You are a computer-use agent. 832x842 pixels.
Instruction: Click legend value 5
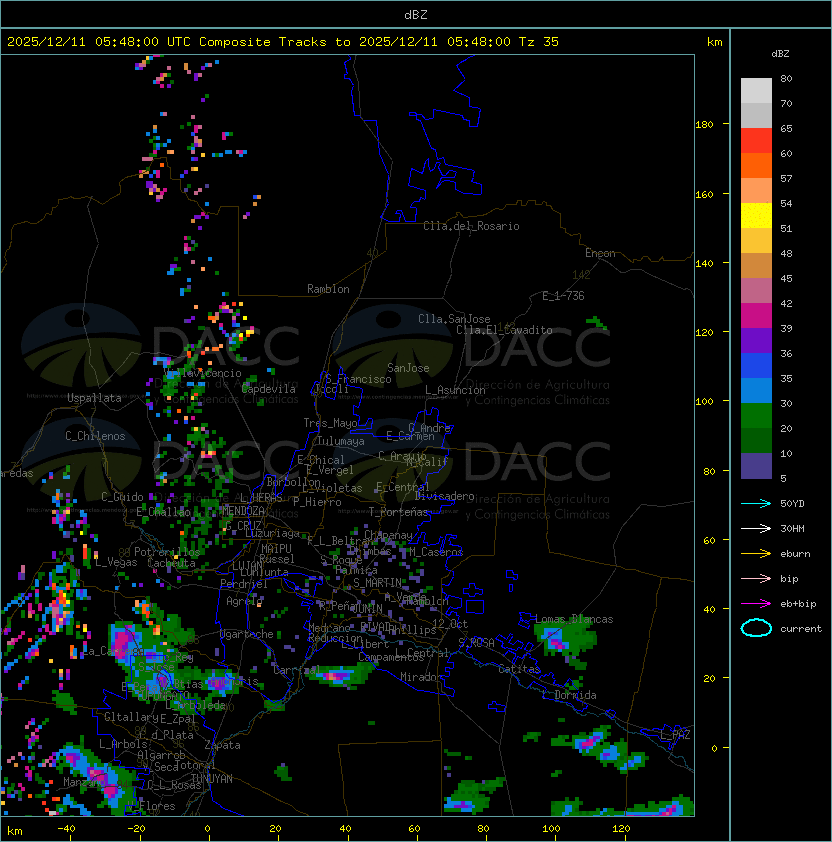pyautogui.click(x=784, y=478)
